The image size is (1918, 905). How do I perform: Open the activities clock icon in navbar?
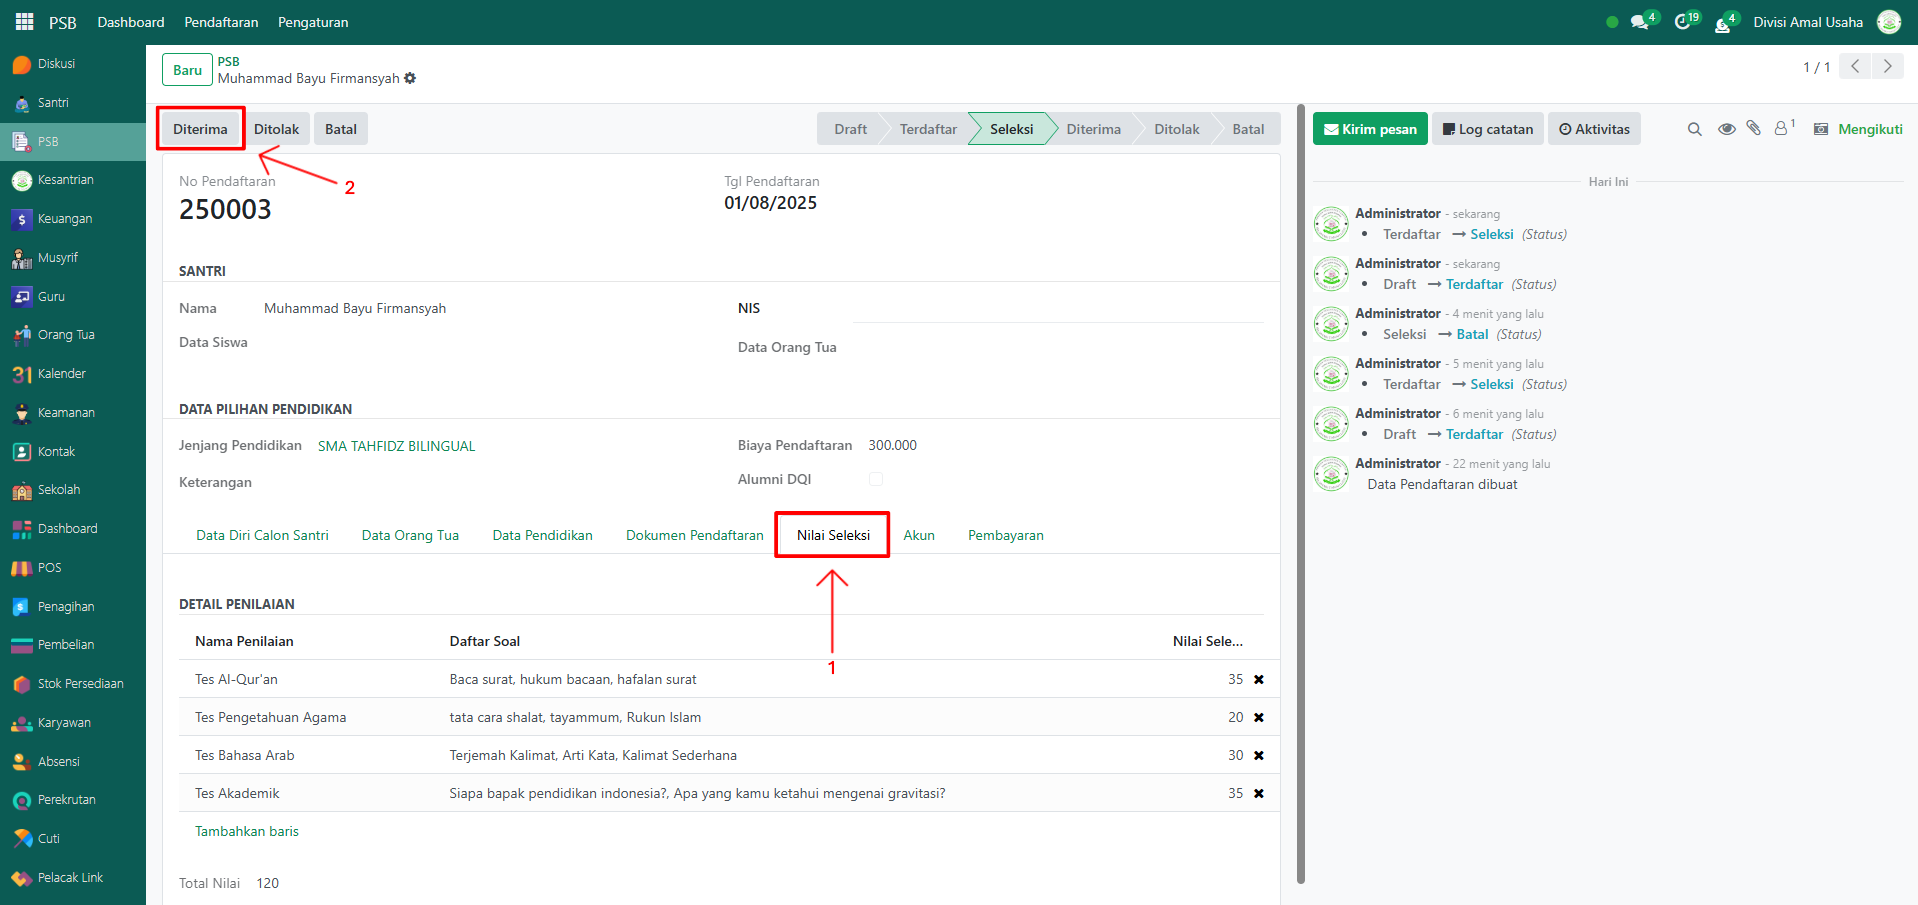pos(1683,22)
